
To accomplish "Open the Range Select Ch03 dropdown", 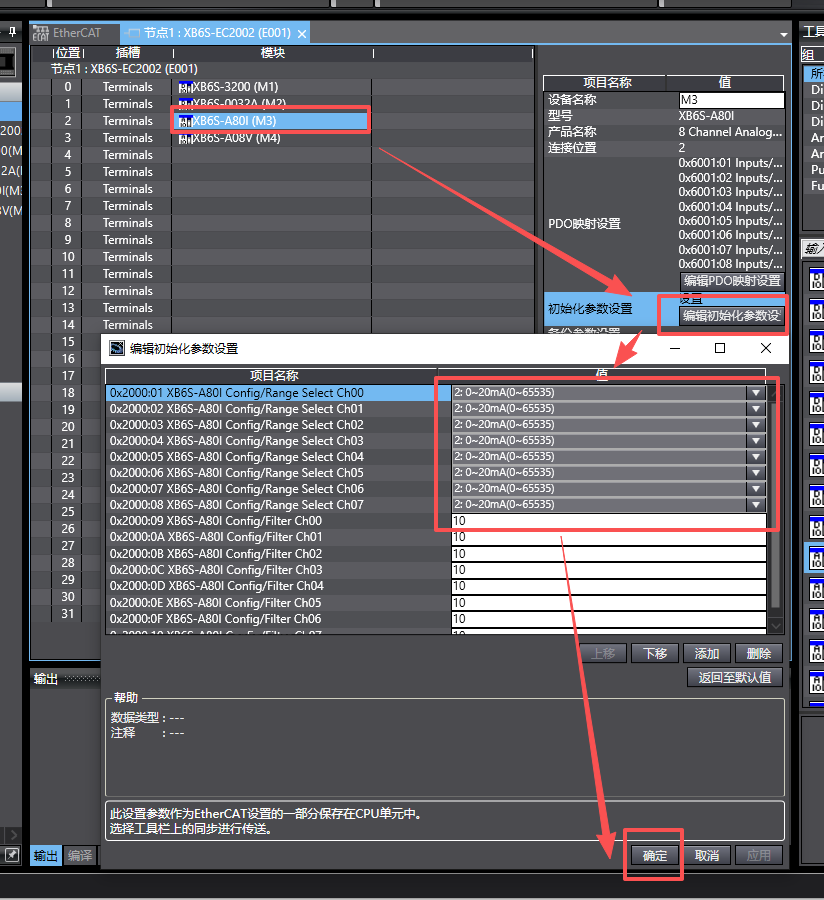I will 756,441.
